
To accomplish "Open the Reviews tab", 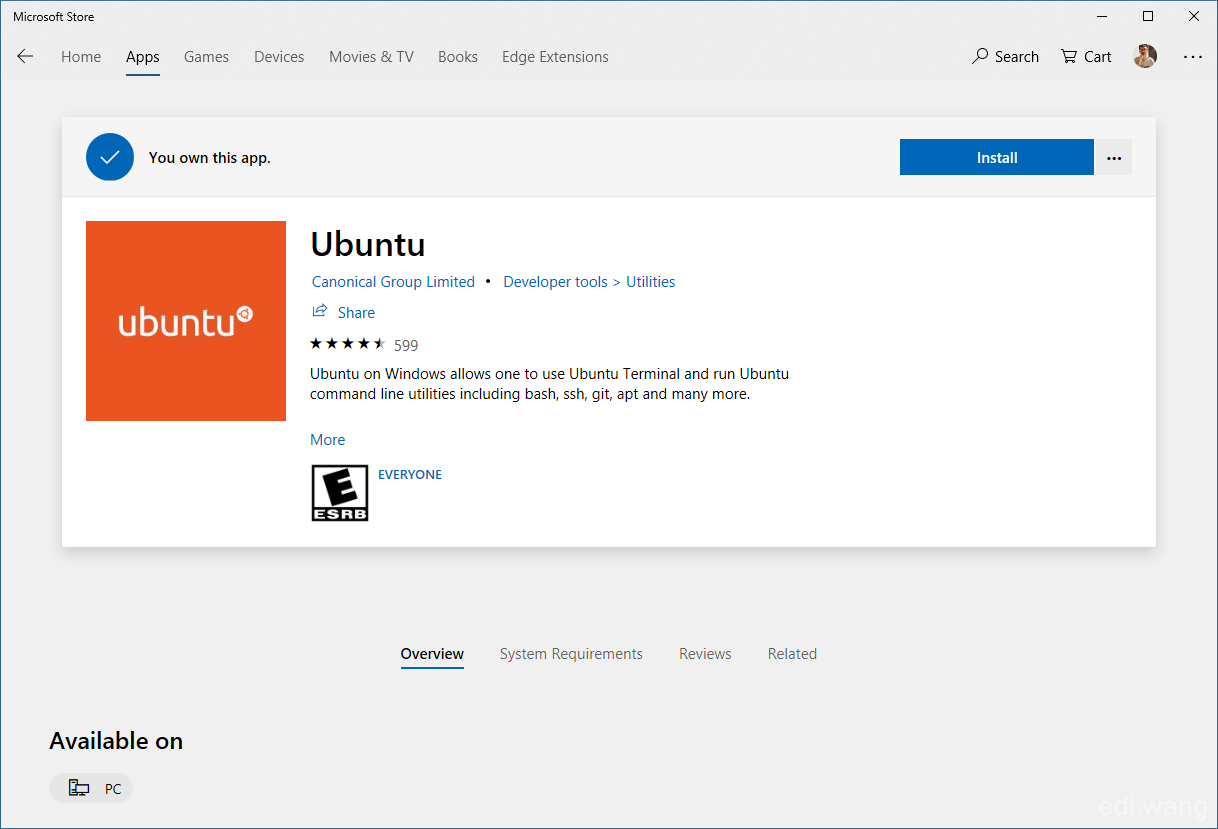I will (705, 654).
